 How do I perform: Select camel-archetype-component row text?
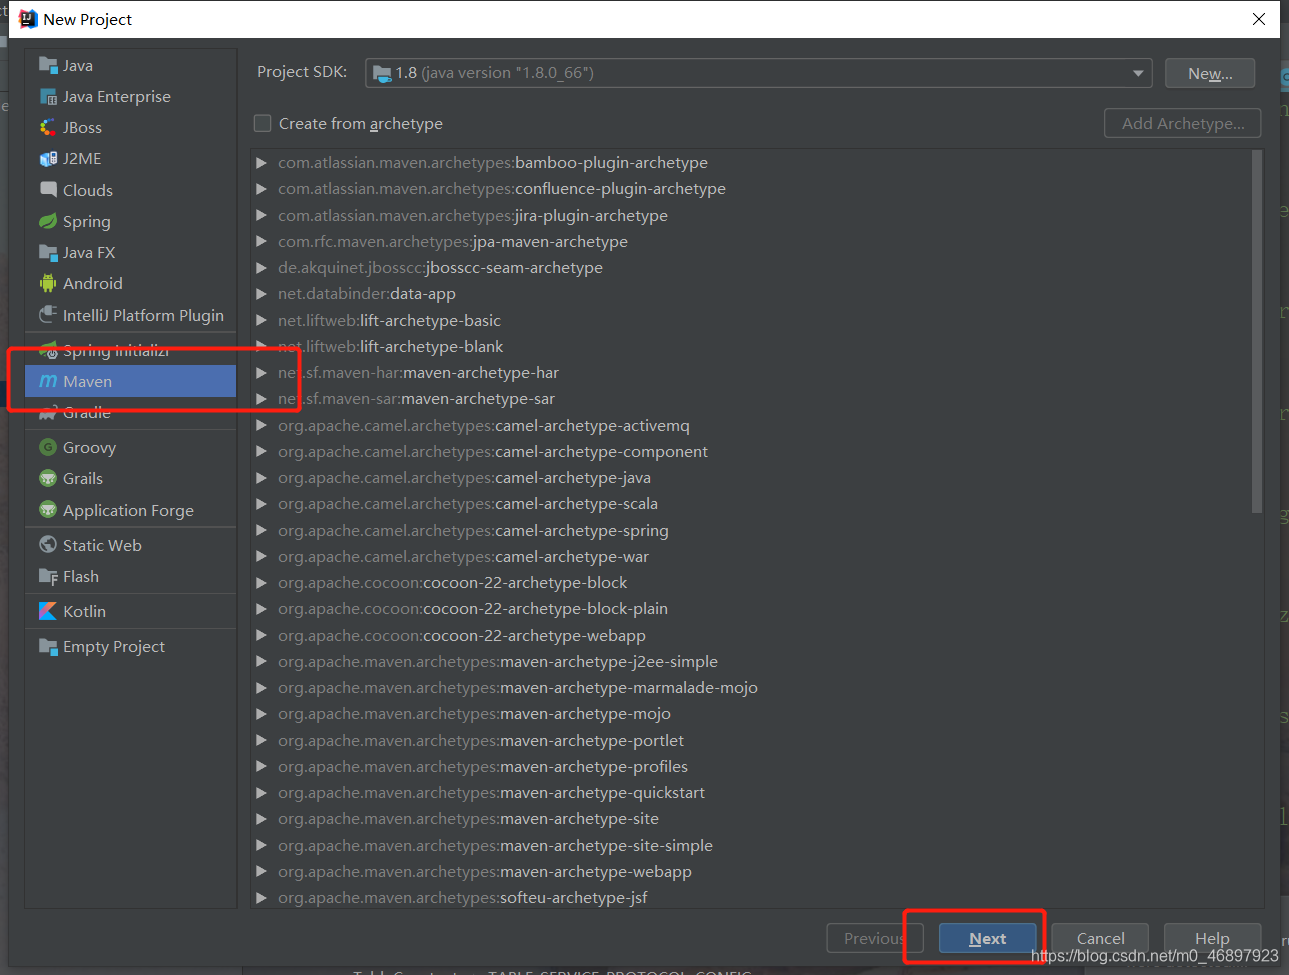tap(493, 451)
